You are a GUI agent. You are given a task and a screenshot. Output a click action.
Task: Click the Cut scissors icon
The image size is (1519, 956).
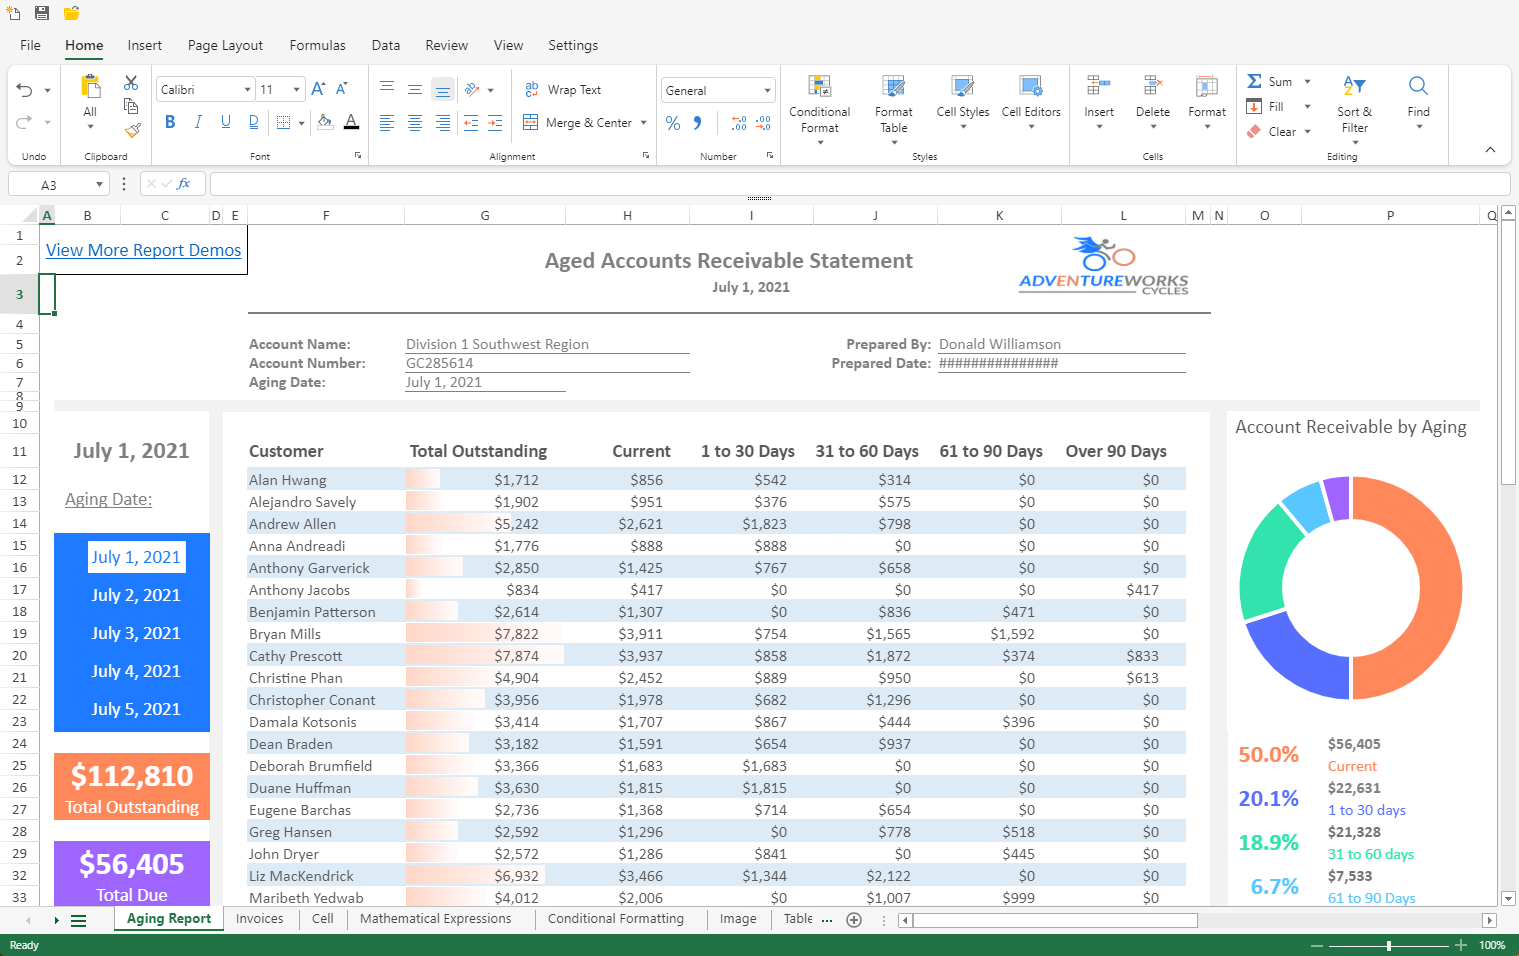(131, 83)
